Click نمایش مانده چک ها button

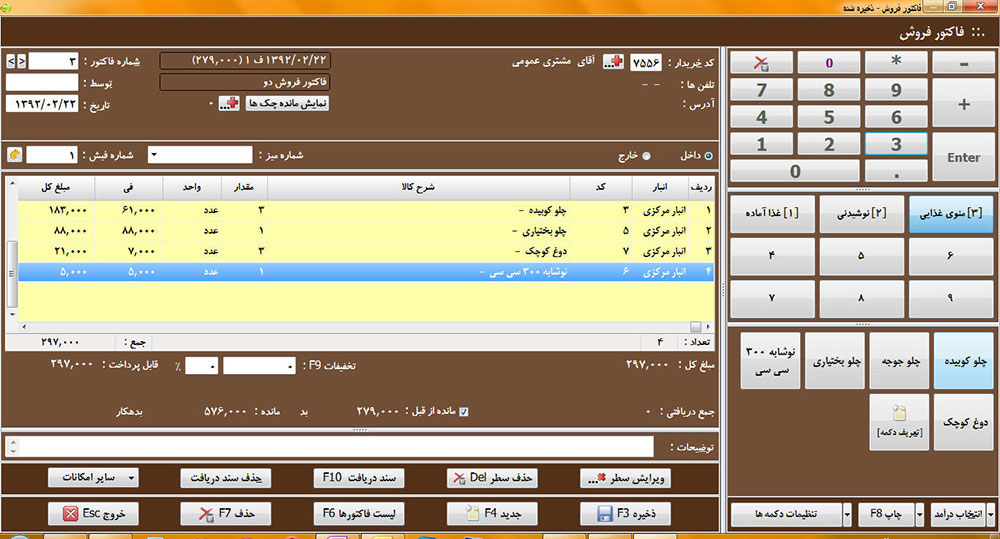tap(287, 103)
